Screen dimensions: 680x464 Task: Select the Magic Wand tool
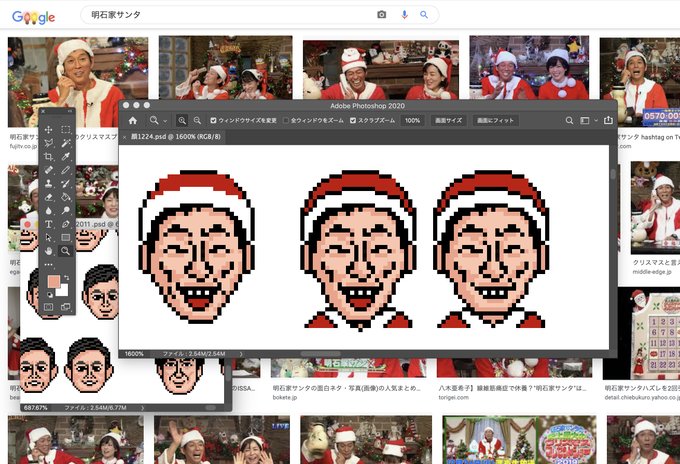(65, 143)
